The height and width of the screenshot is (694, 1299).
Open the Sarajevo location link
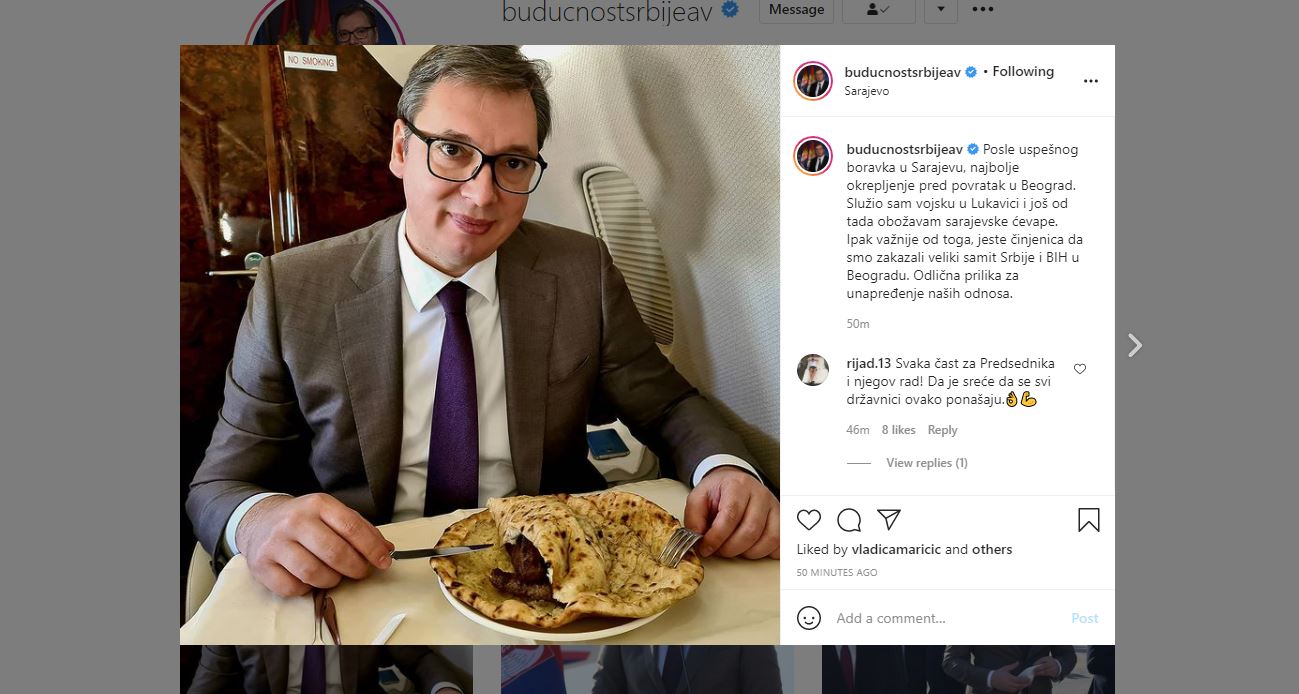[865, 91]
